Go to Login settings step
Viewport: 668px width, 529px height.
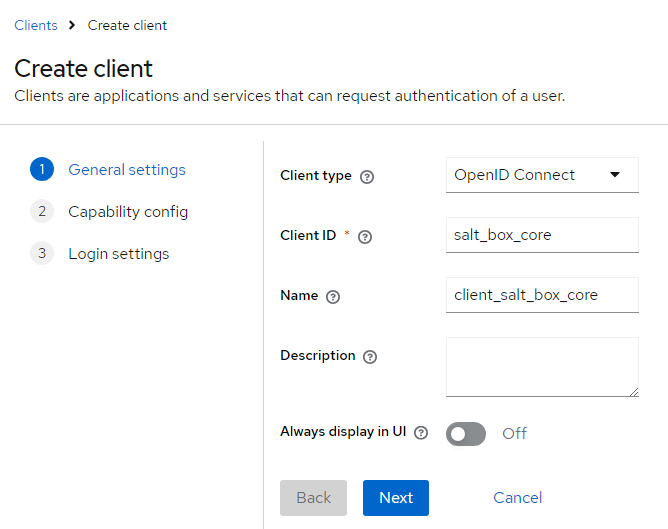click(118, 254)
